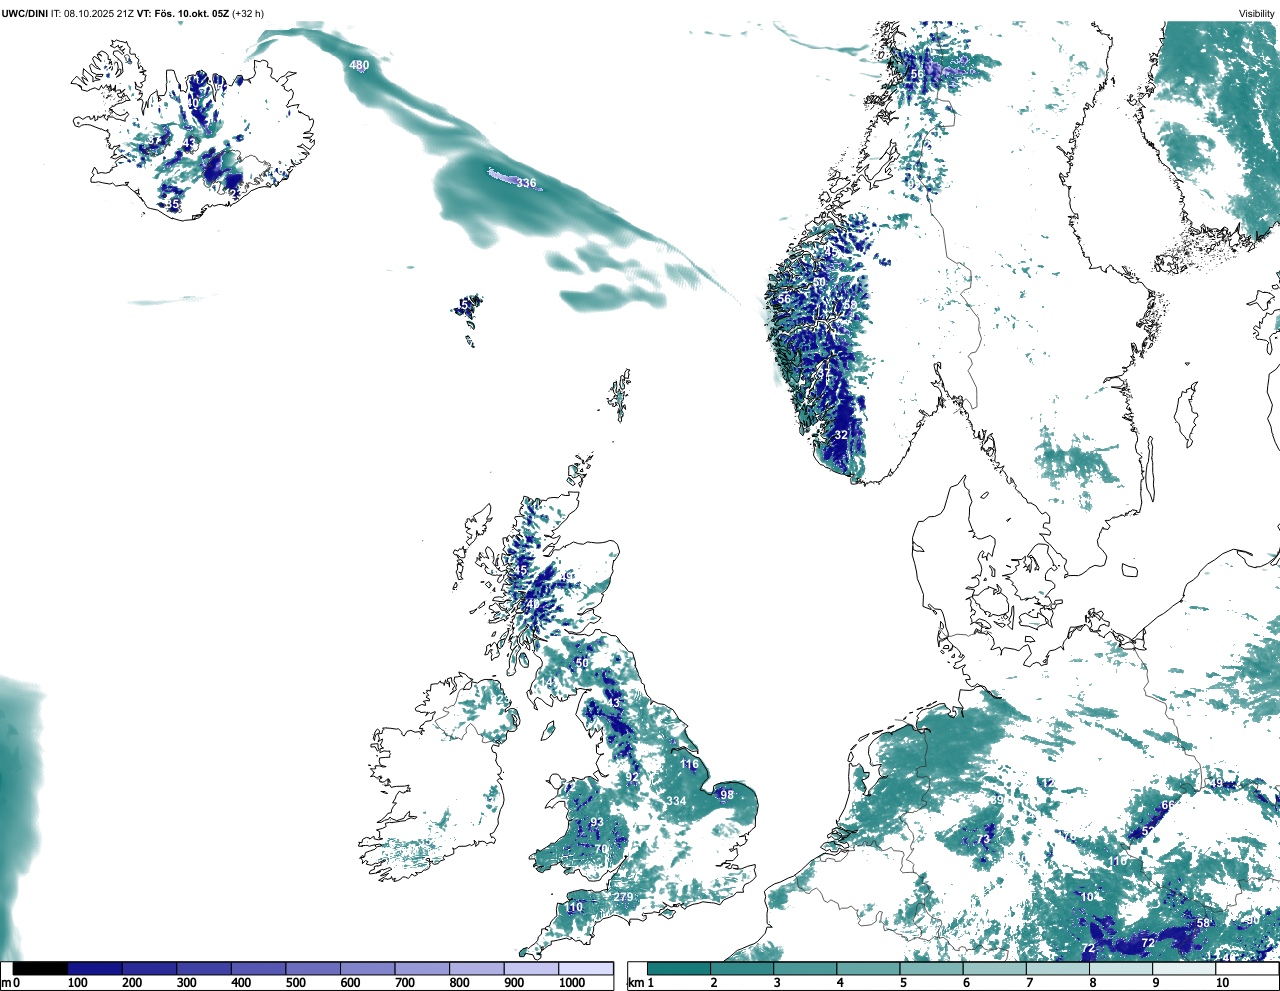Screen dimensions: 1280x991
Task: Pick the 6–7 km legend swatch
Action: click(995, 968)
